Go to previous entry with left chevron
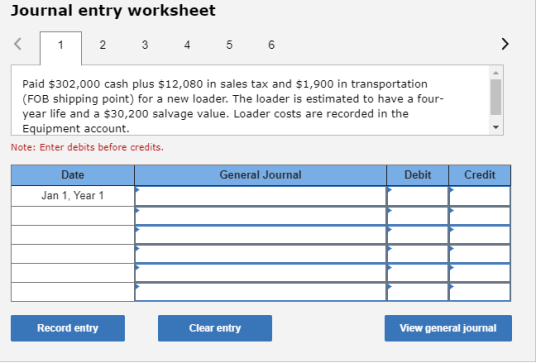 click(x=18, y=44)
